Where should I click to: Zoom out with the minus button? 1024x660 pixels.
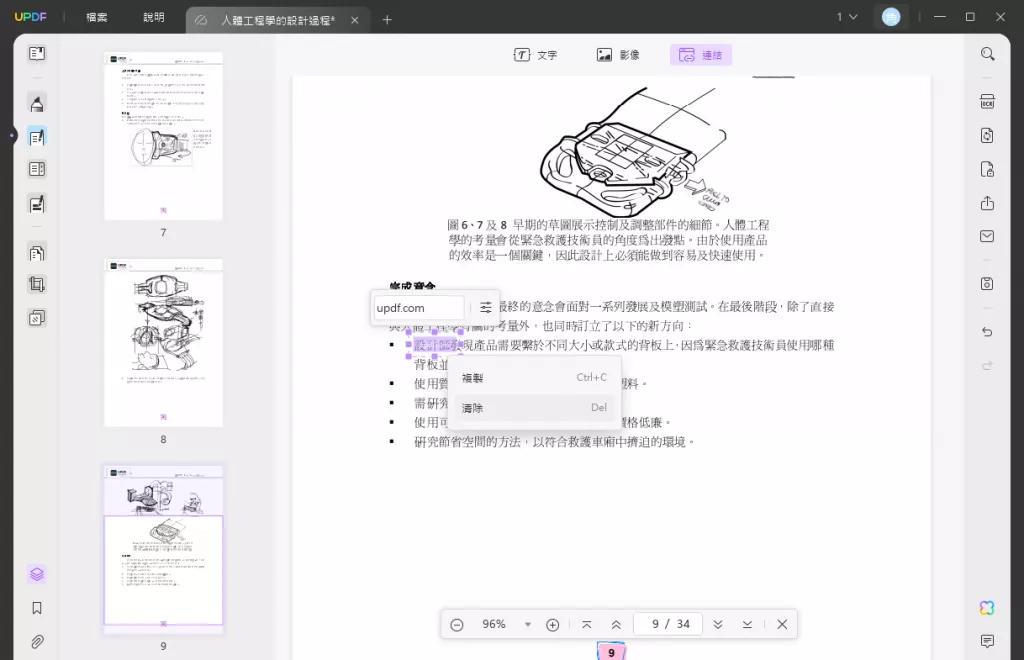tap(457, 625)
